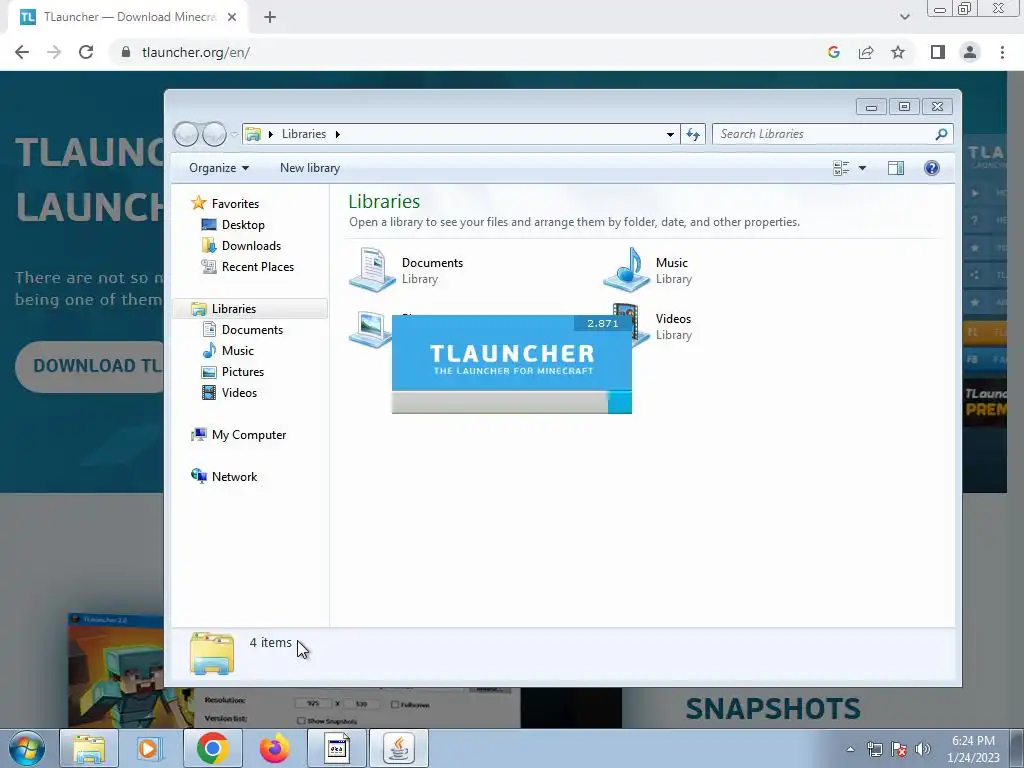
Task: Click New library button
Action: tap(310, 168)
